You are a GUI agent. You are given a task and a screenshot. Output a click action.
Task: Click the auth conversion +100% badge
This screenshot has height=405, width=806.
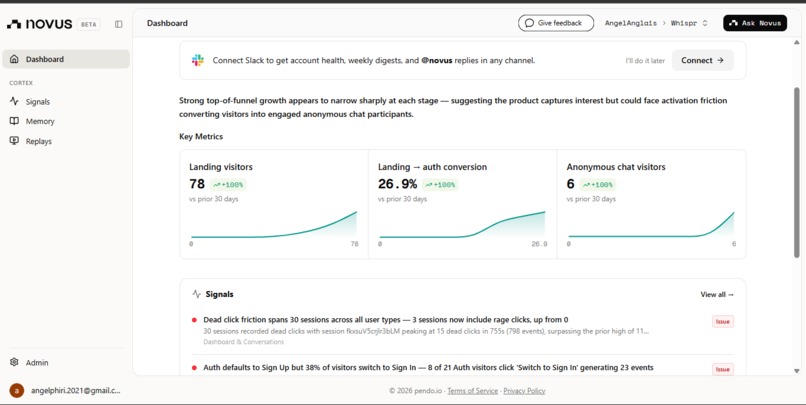pos(440,185)
